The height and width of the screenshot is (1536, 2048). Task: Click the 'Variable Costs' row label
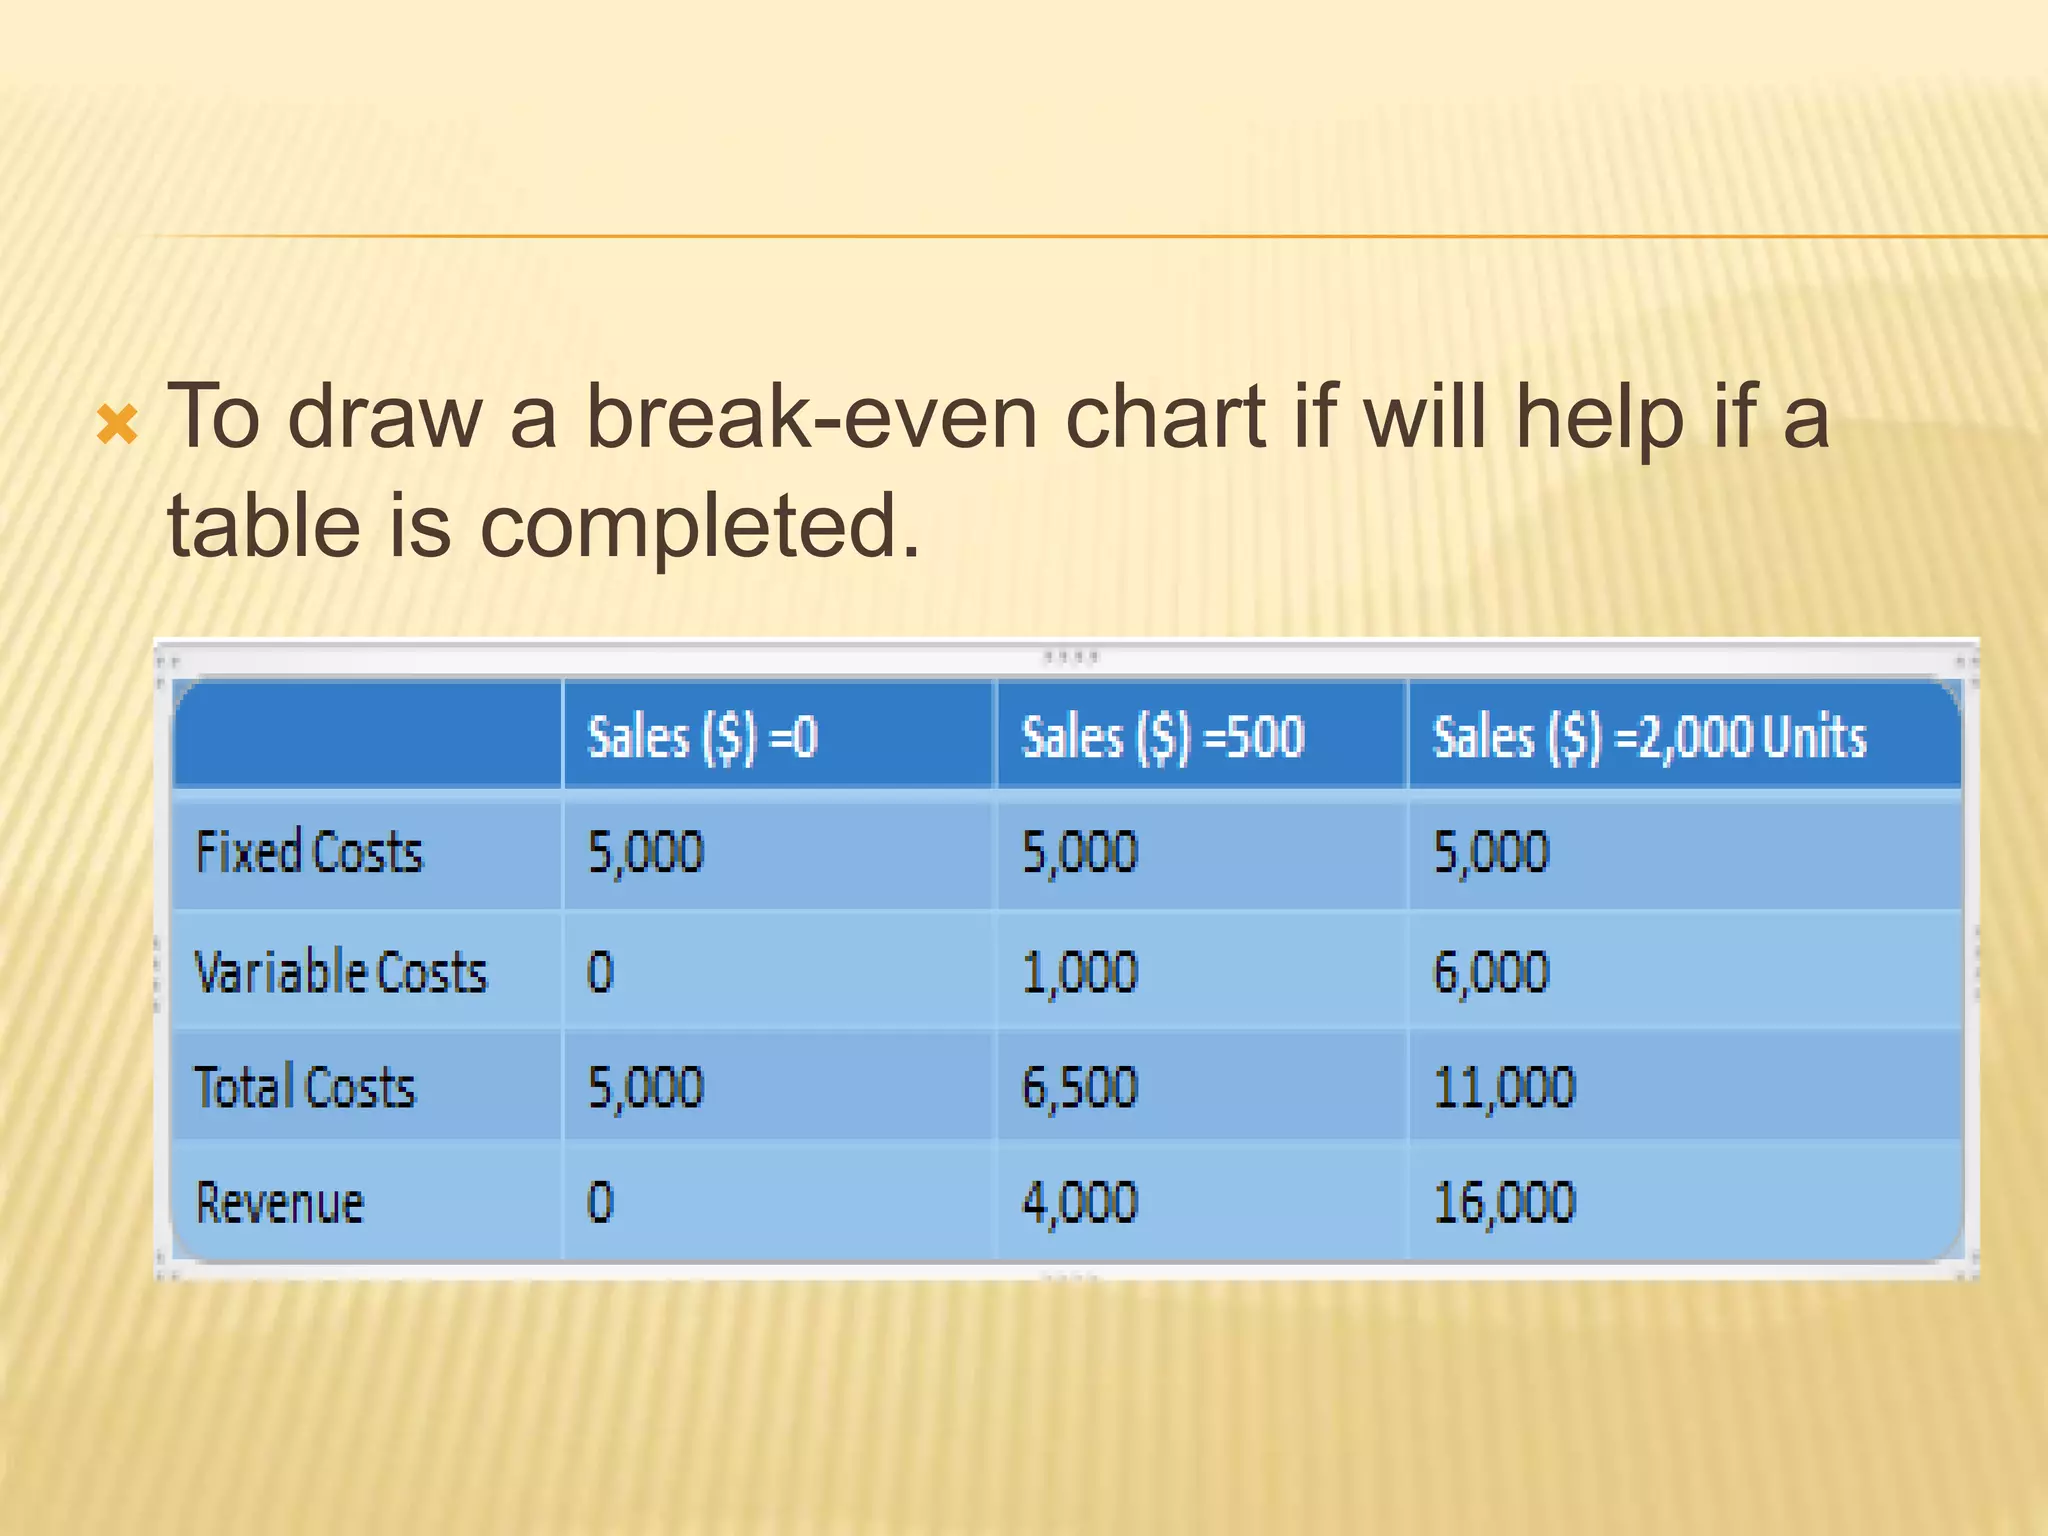pos(341,971)
